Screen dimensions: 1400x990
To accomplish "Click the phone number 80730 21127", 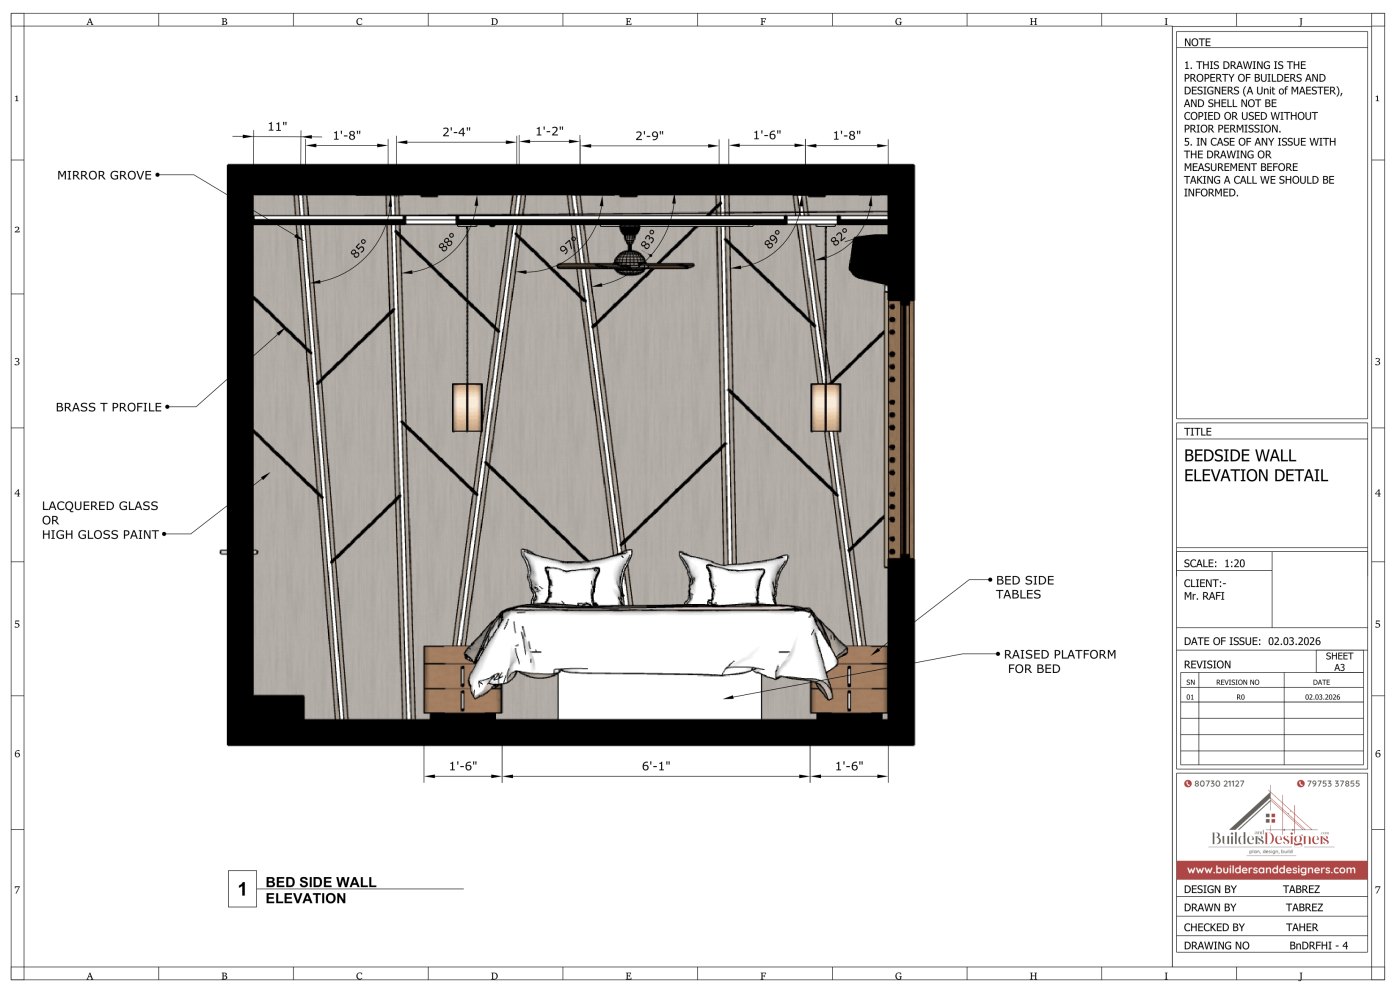I will [1219, 784].
